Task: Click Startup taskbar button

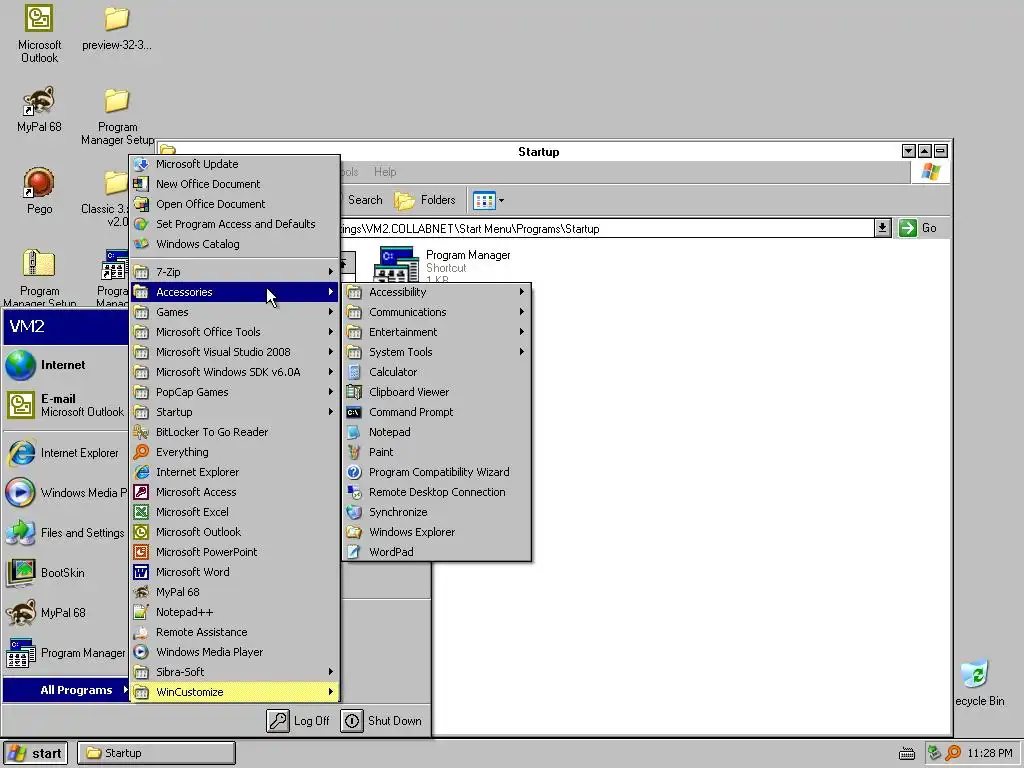Action: point(156,753)
